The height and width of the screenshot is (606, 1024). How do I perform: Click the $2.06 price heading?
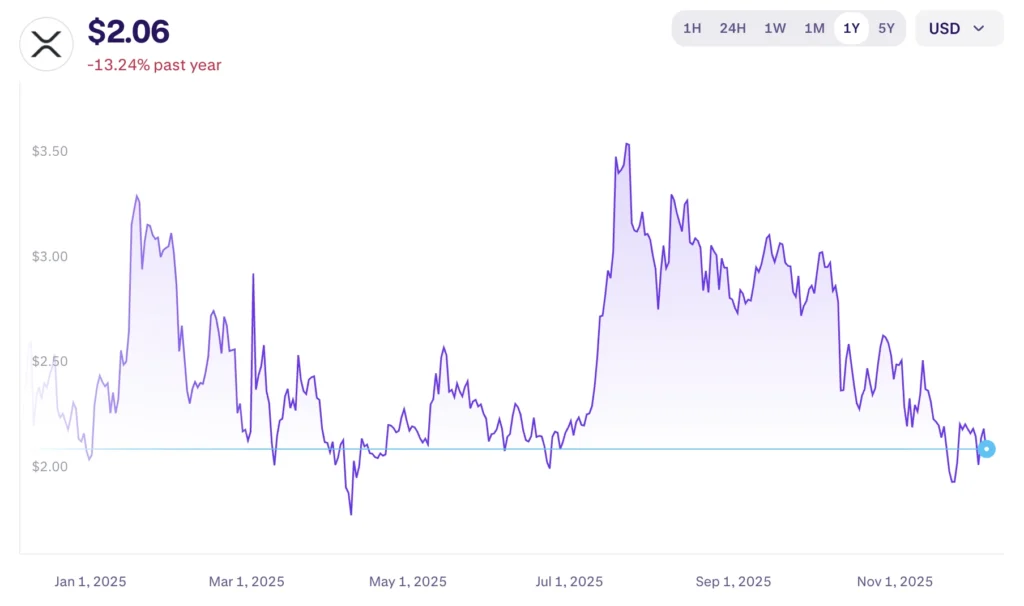tap(128, 31)
